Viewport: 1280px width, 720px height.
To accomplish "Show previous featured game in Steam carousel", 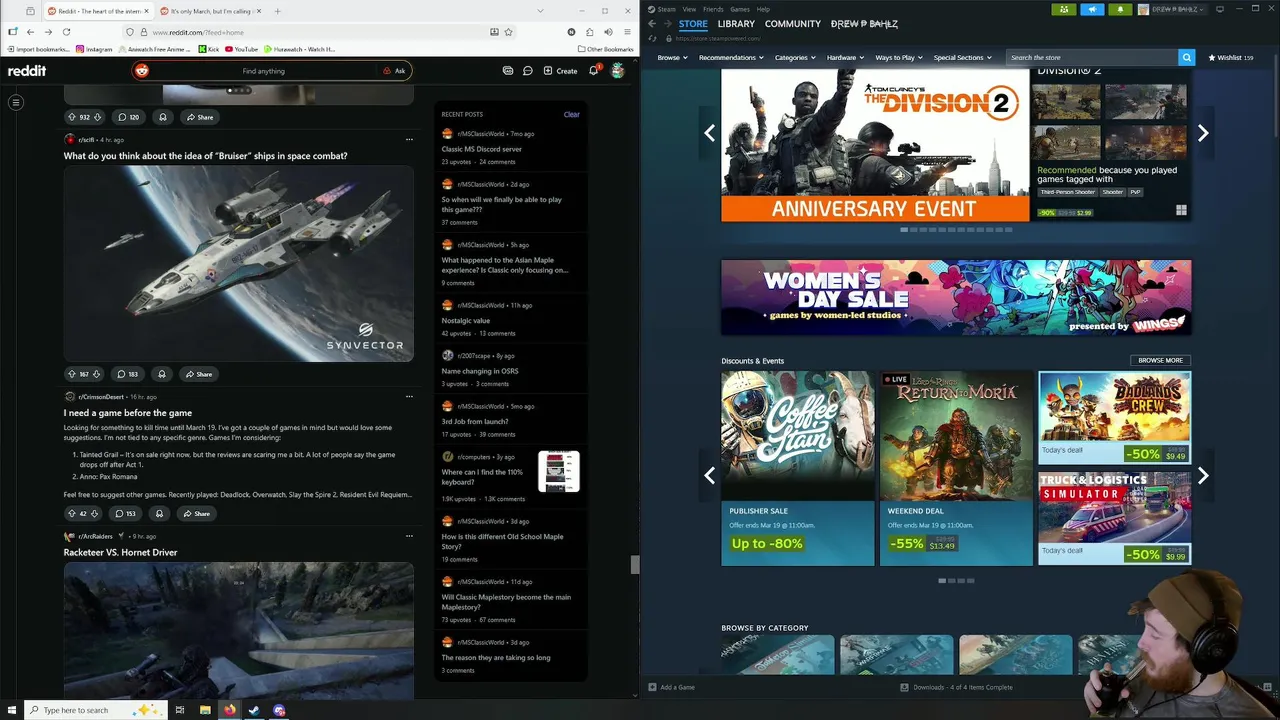I will click(709, 133).
